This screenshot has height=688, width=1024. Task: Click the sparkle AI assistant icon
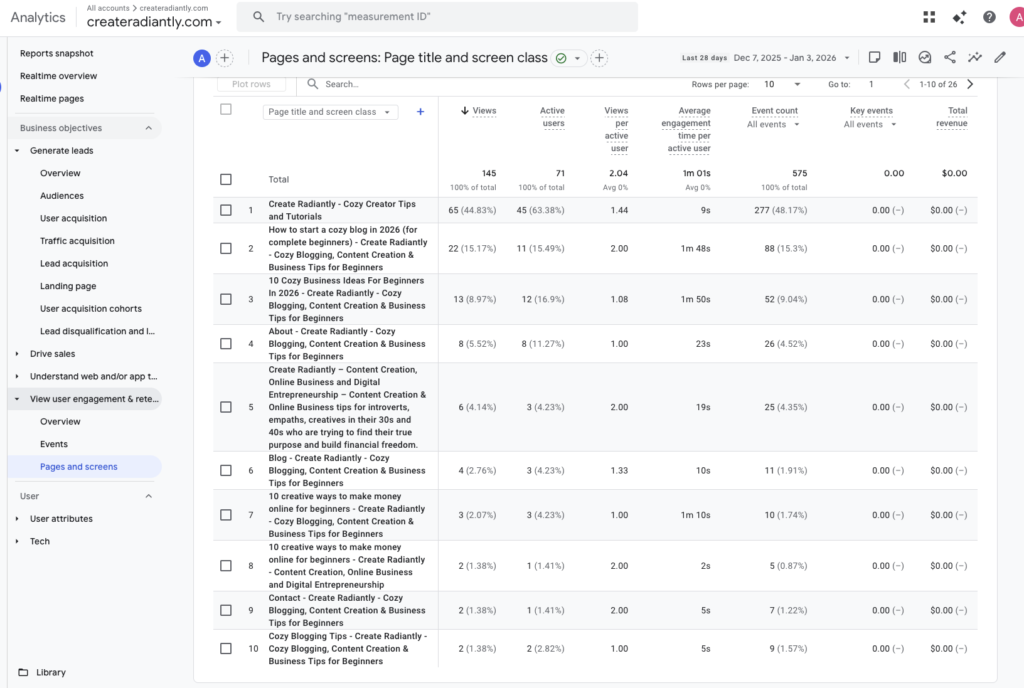(959, 17)
